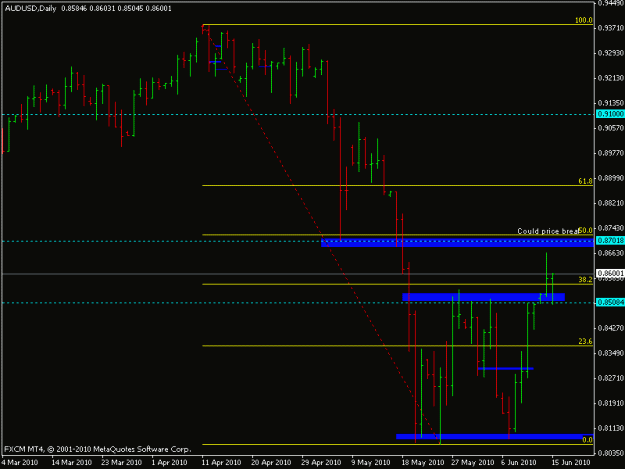This screenshot has width=625, height=469.
Task: Click the 0.93710 price axis label
Action: 611,28
